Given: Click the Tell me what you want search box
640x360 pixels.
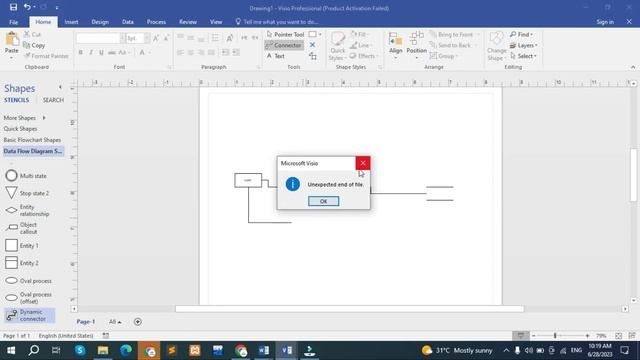Looking at the screenshot, I should point(278,22).
